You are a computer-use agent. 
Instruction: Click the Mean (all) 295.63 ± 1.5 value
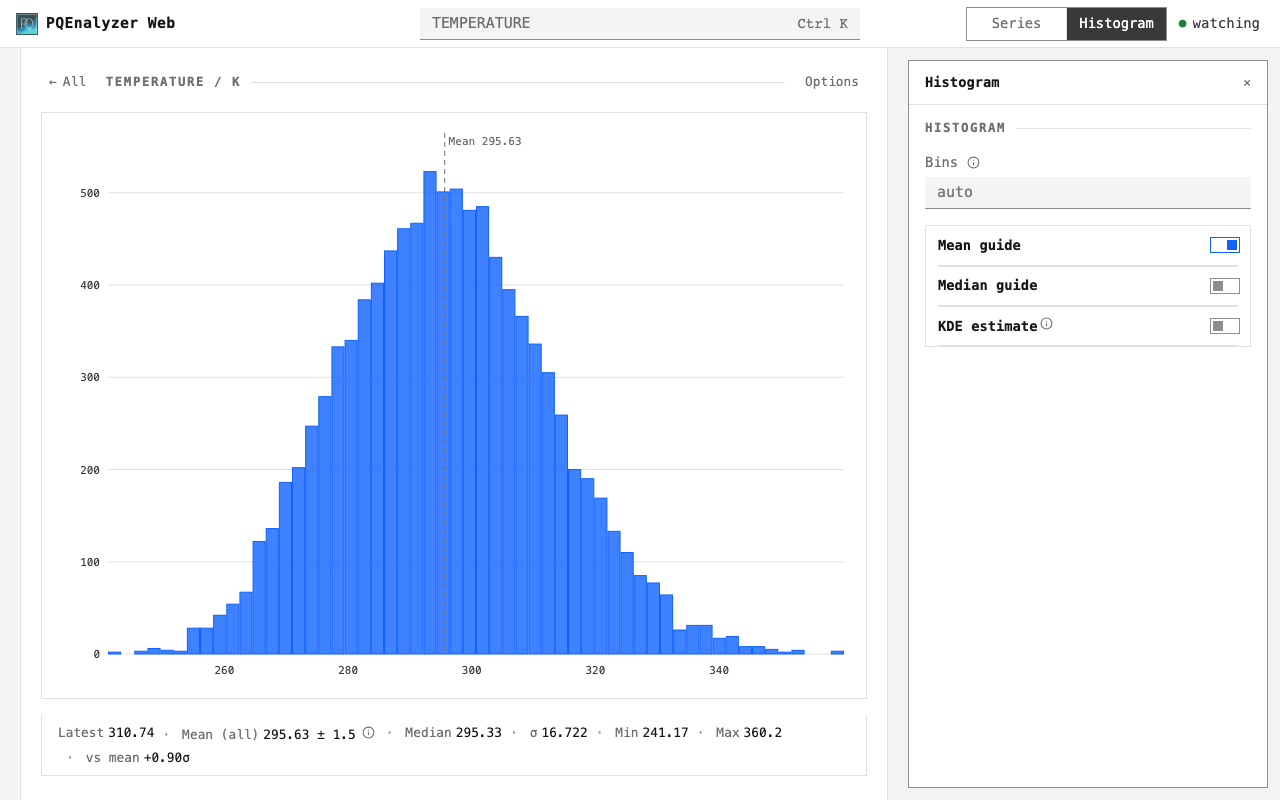pyautogui.click(x=309, y=734)
